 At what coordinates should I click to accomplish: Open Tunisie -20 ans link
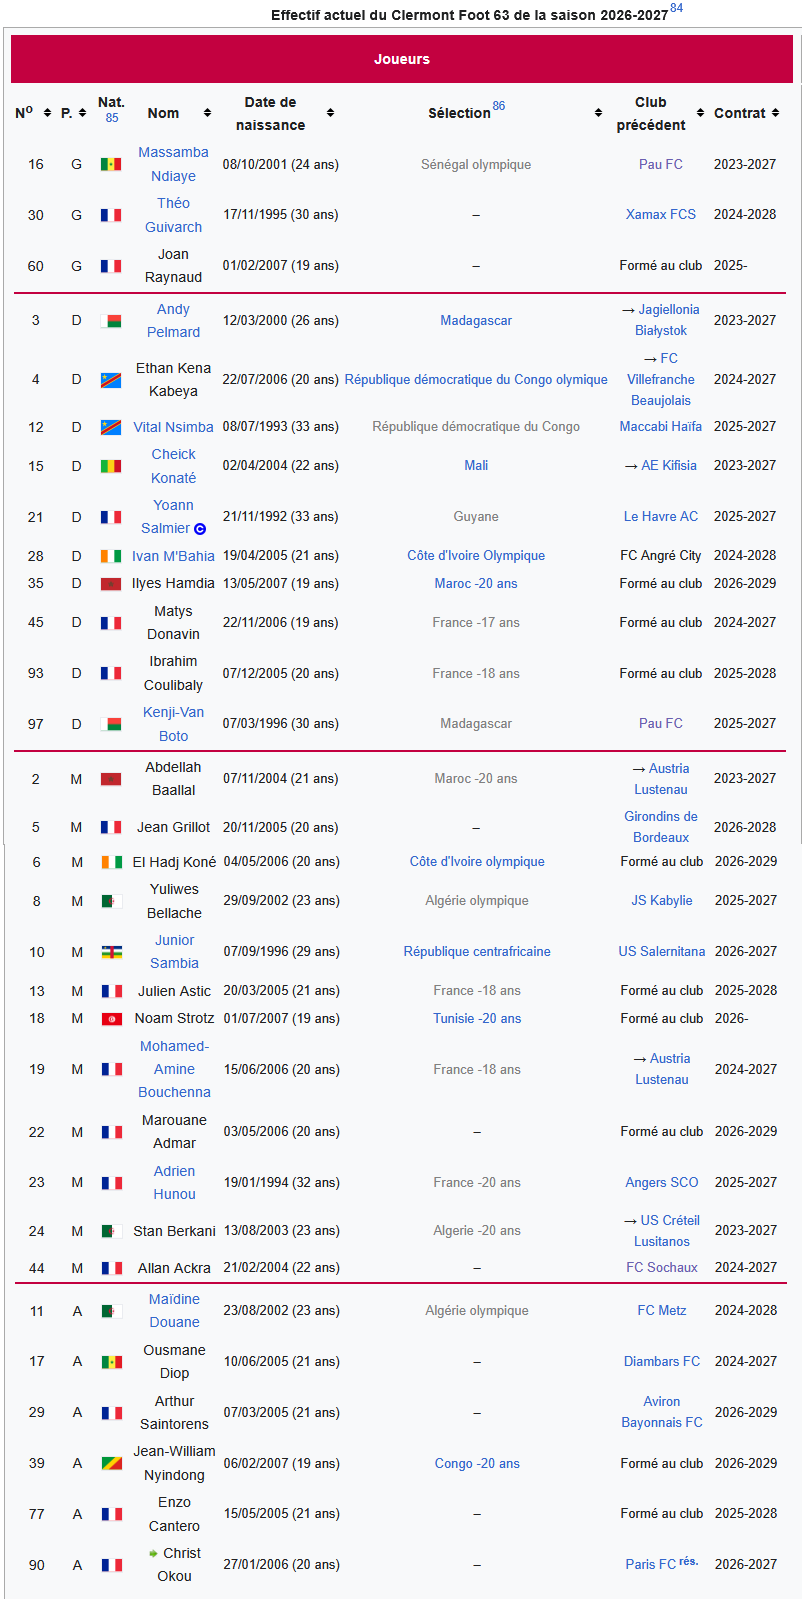click(477, 1019)
